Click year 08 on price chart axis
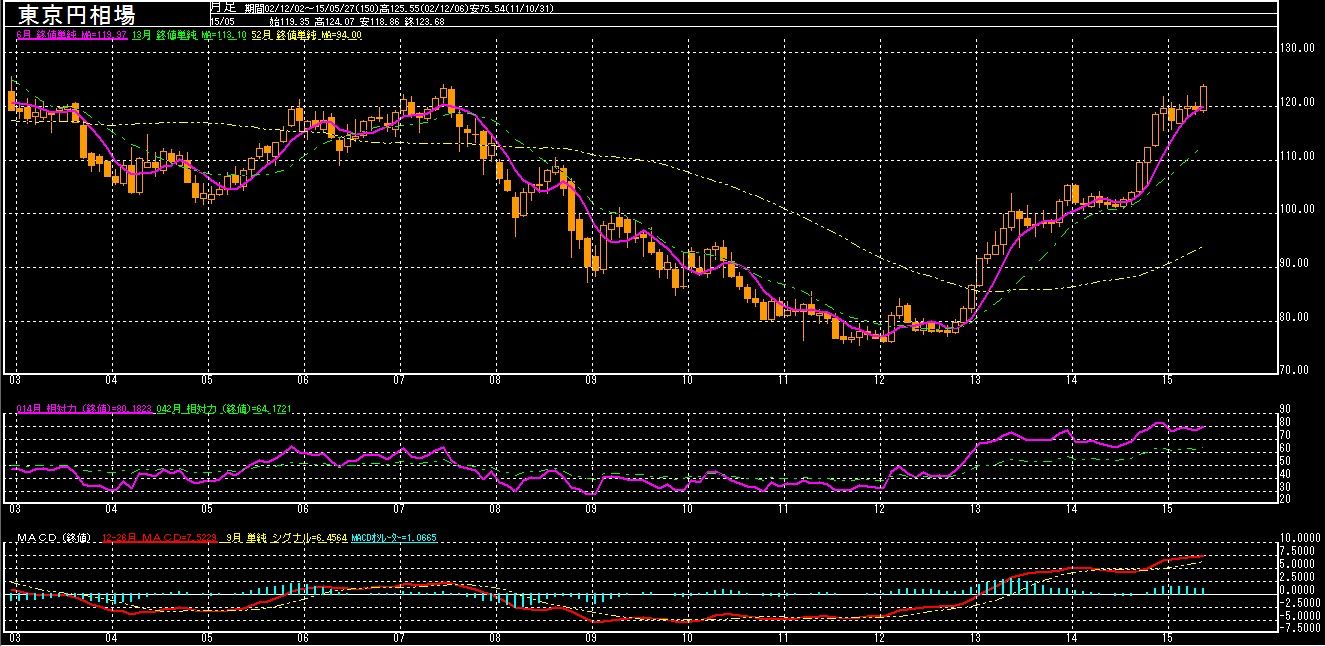Image resolution: width=1325 pixels, height=646 pixels. pyautogui.click(x=494, y=380)
